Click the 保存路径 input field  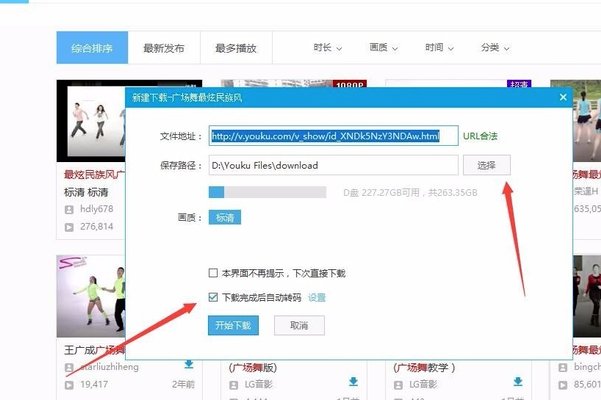pos(333,165)
